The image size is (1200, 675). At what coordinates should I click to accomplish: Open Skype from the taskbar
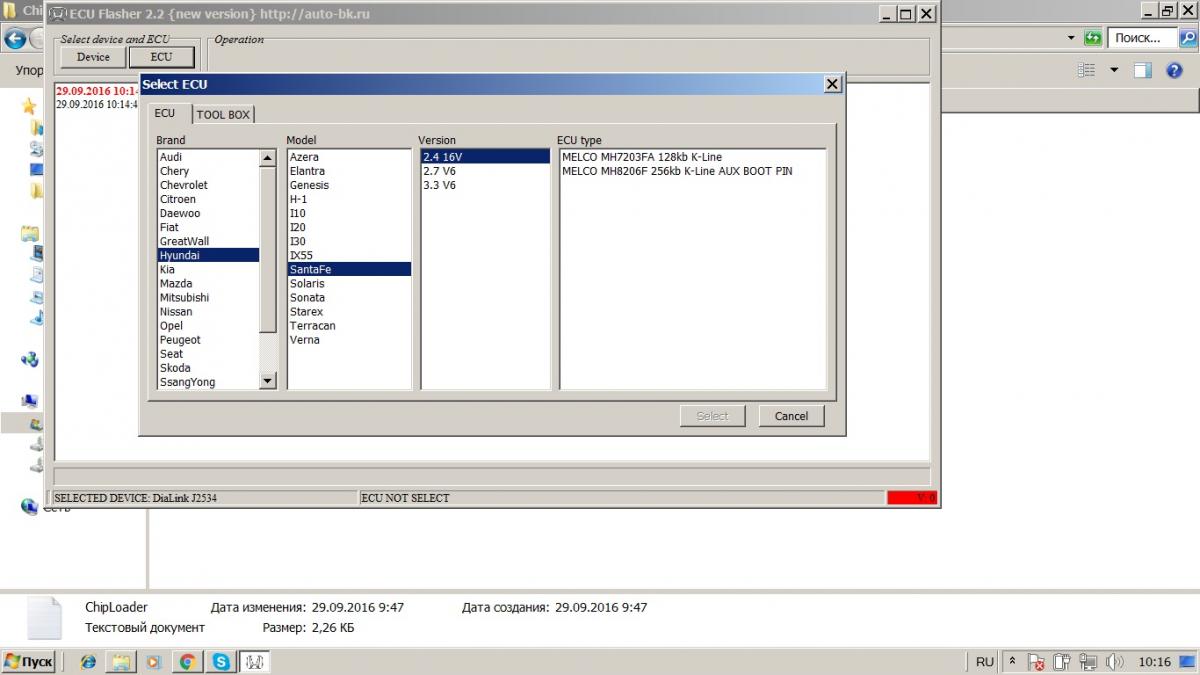pos(221,662)
